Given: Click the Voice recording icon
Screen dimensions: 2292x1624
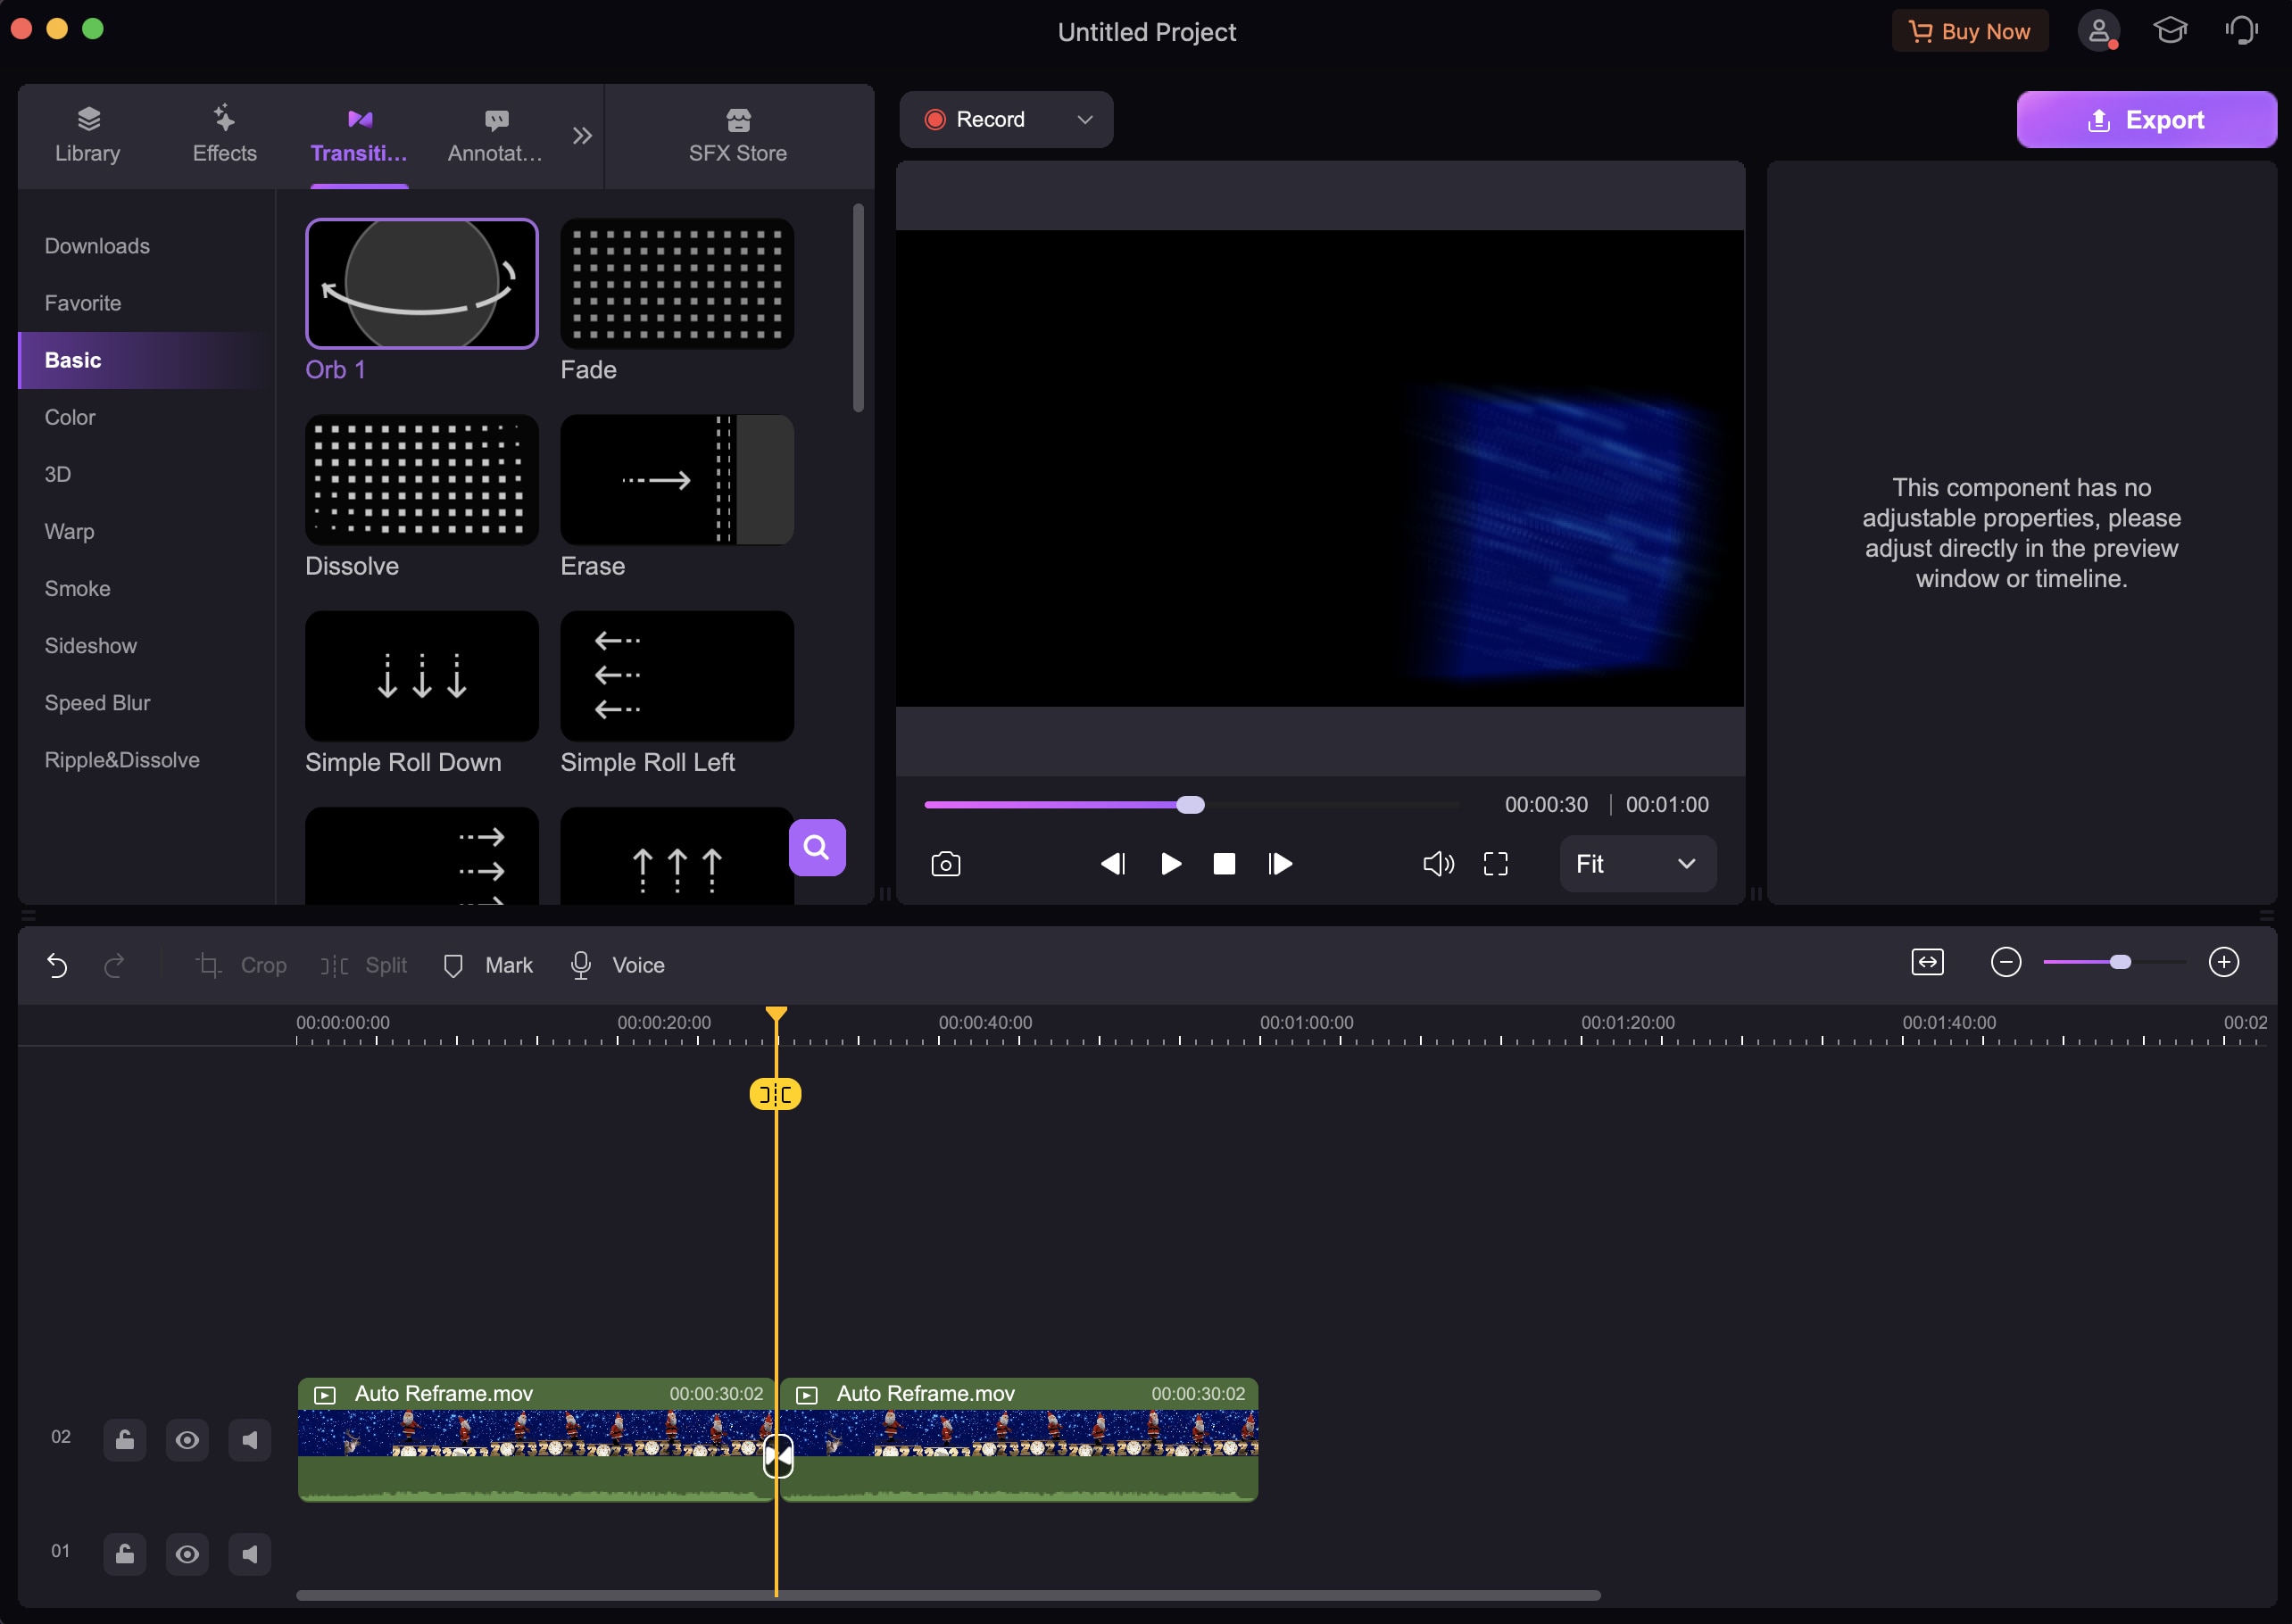Looking at the screenshot, I should pyautogui.click(x=580, y=965).
